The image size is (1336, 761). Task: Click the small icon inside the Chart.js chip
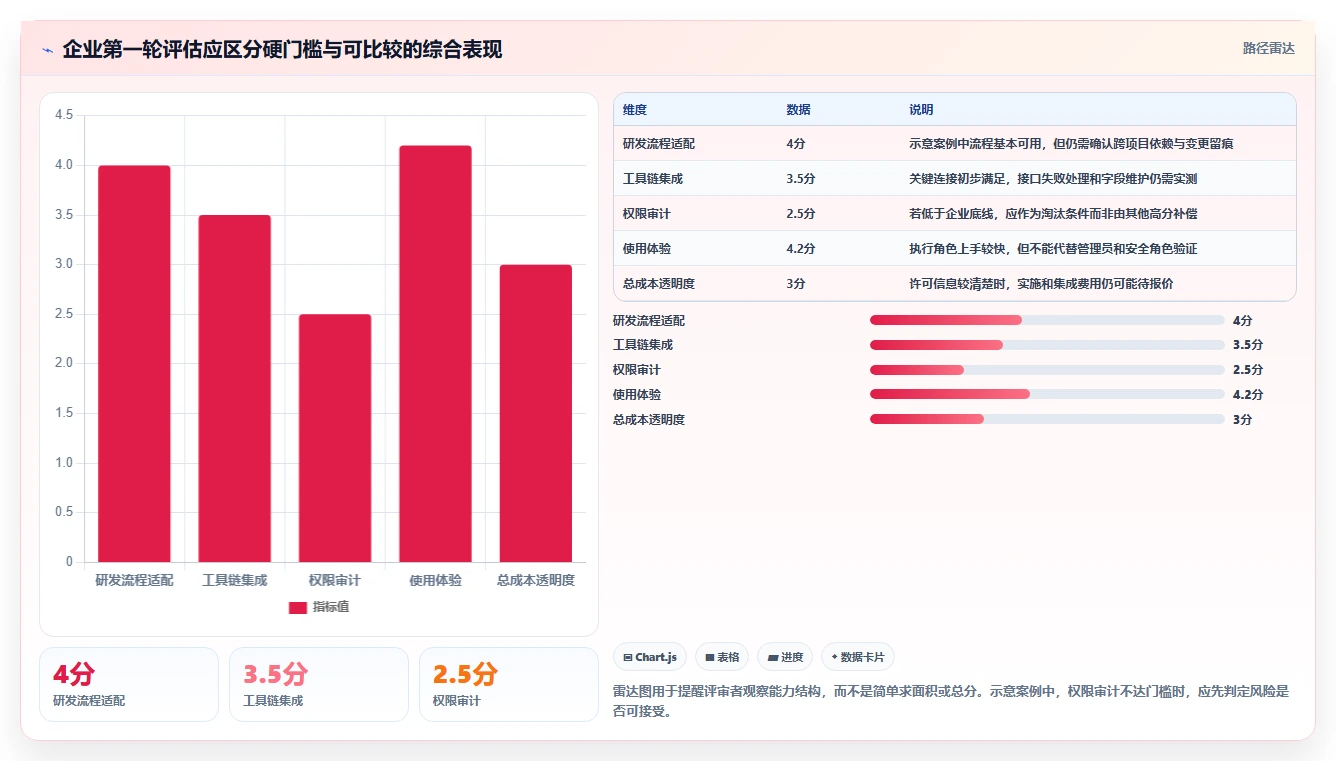(627, 658)
